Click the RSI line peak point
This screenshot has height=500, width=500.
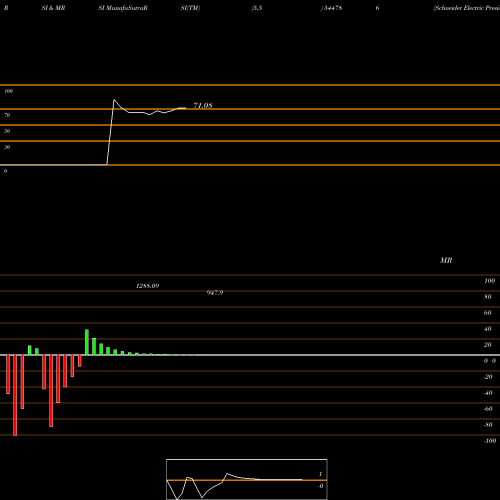(114, 100)
